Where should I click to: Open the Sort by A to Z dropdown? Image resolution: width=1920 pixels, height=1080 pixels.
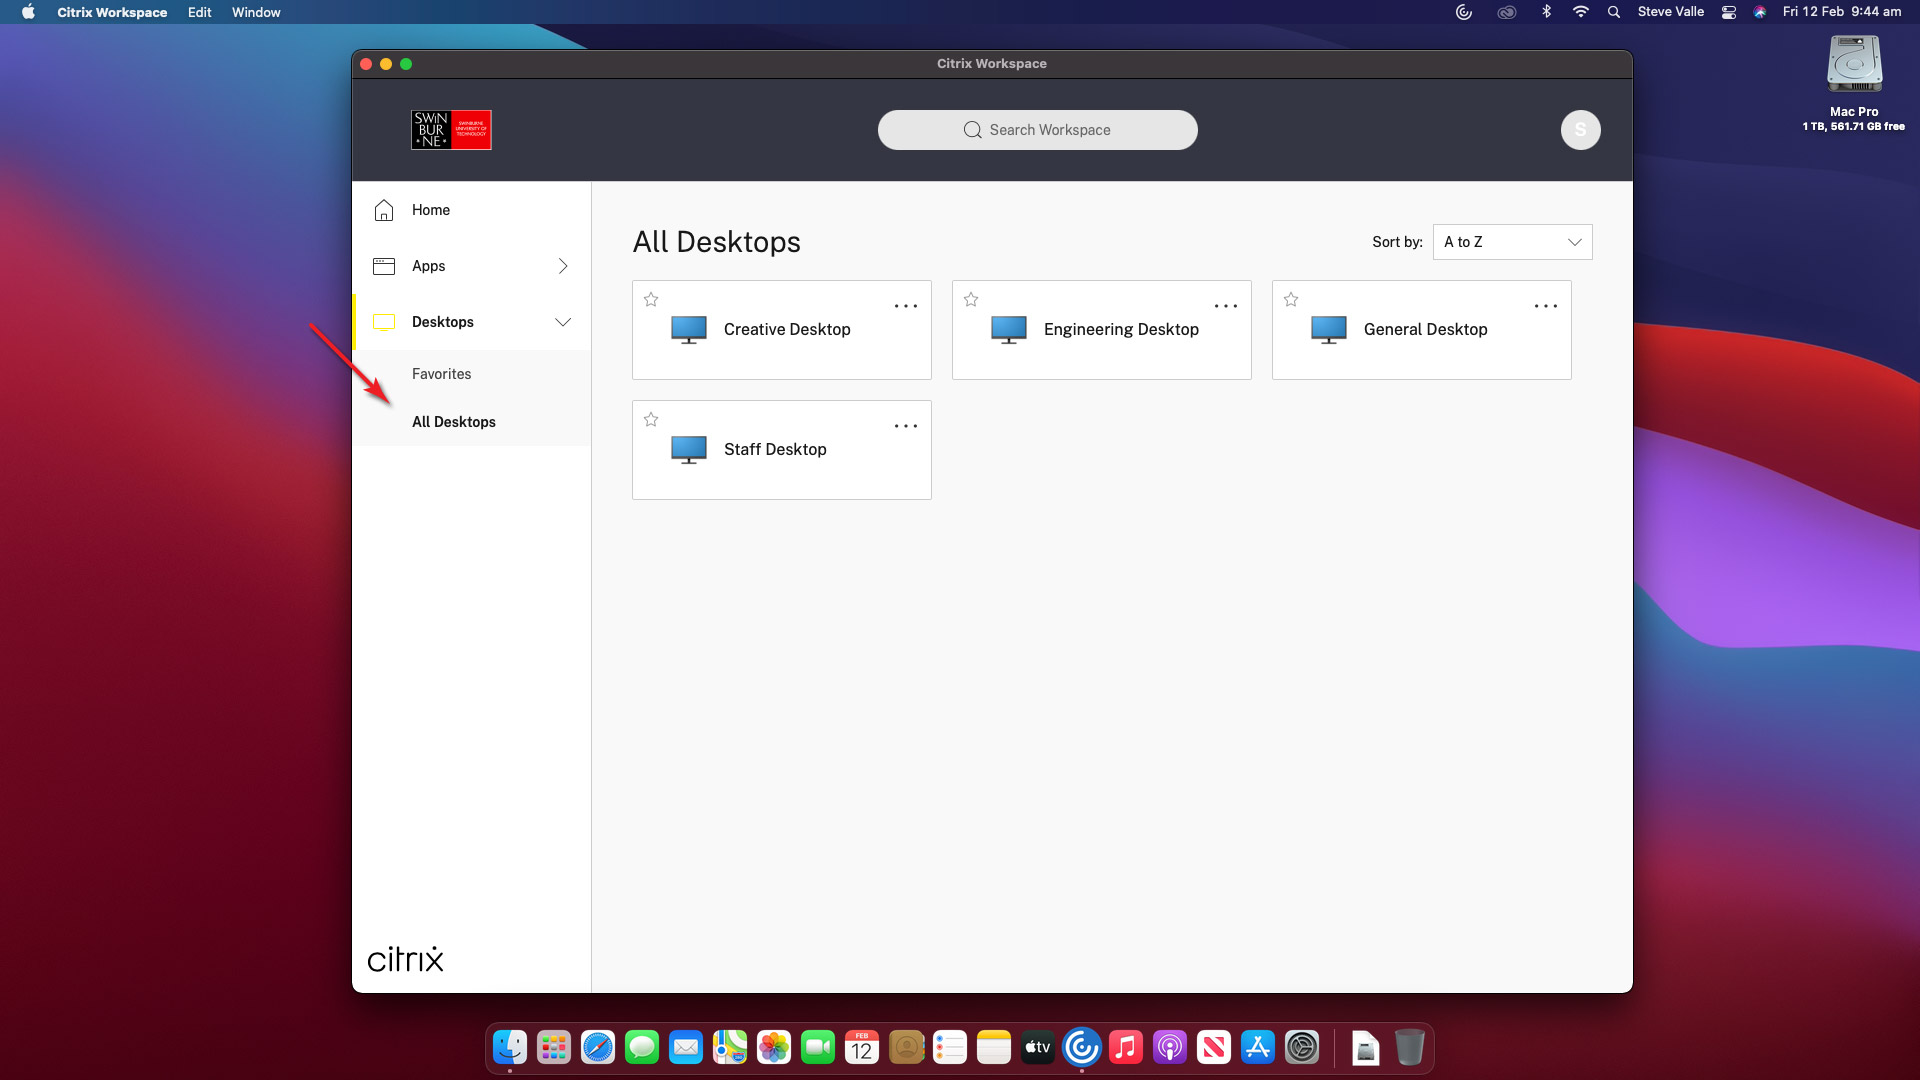coord(1512,242)
